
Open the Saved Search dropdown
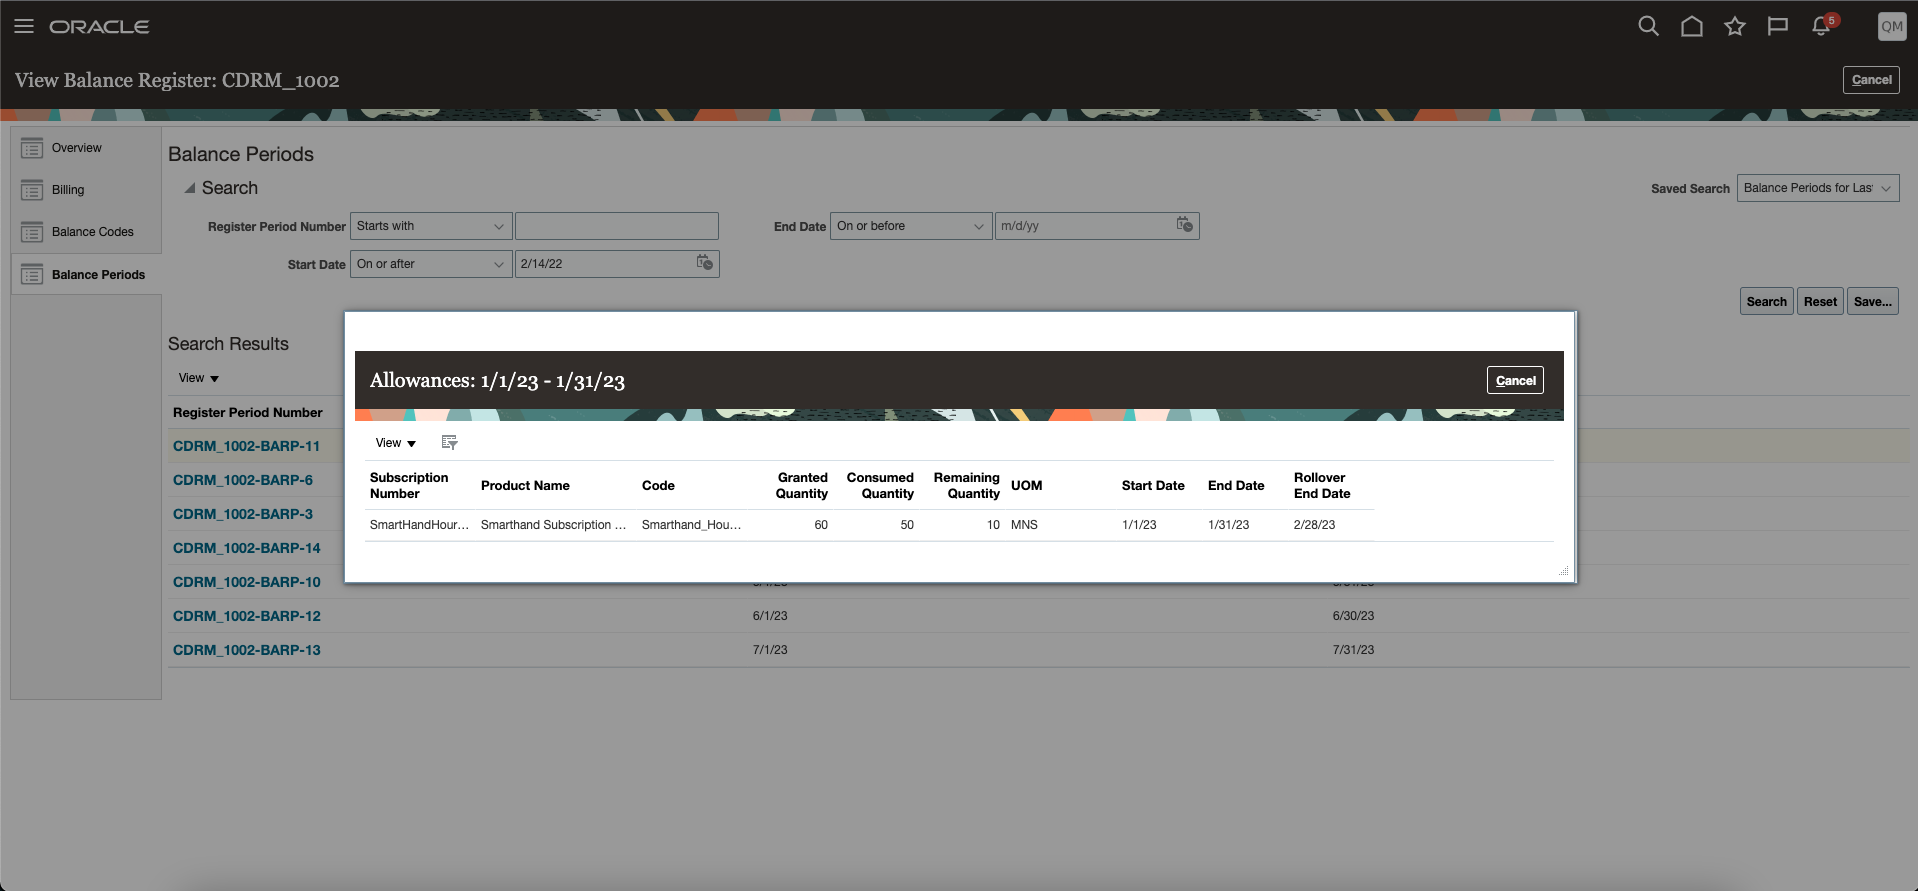point(1818,188)
